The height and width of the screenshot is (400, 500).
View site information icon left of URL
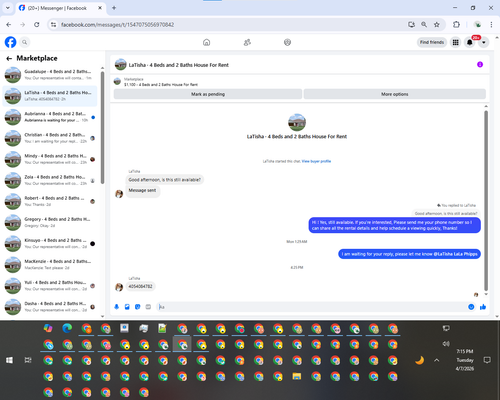click(x=53, y=24)
